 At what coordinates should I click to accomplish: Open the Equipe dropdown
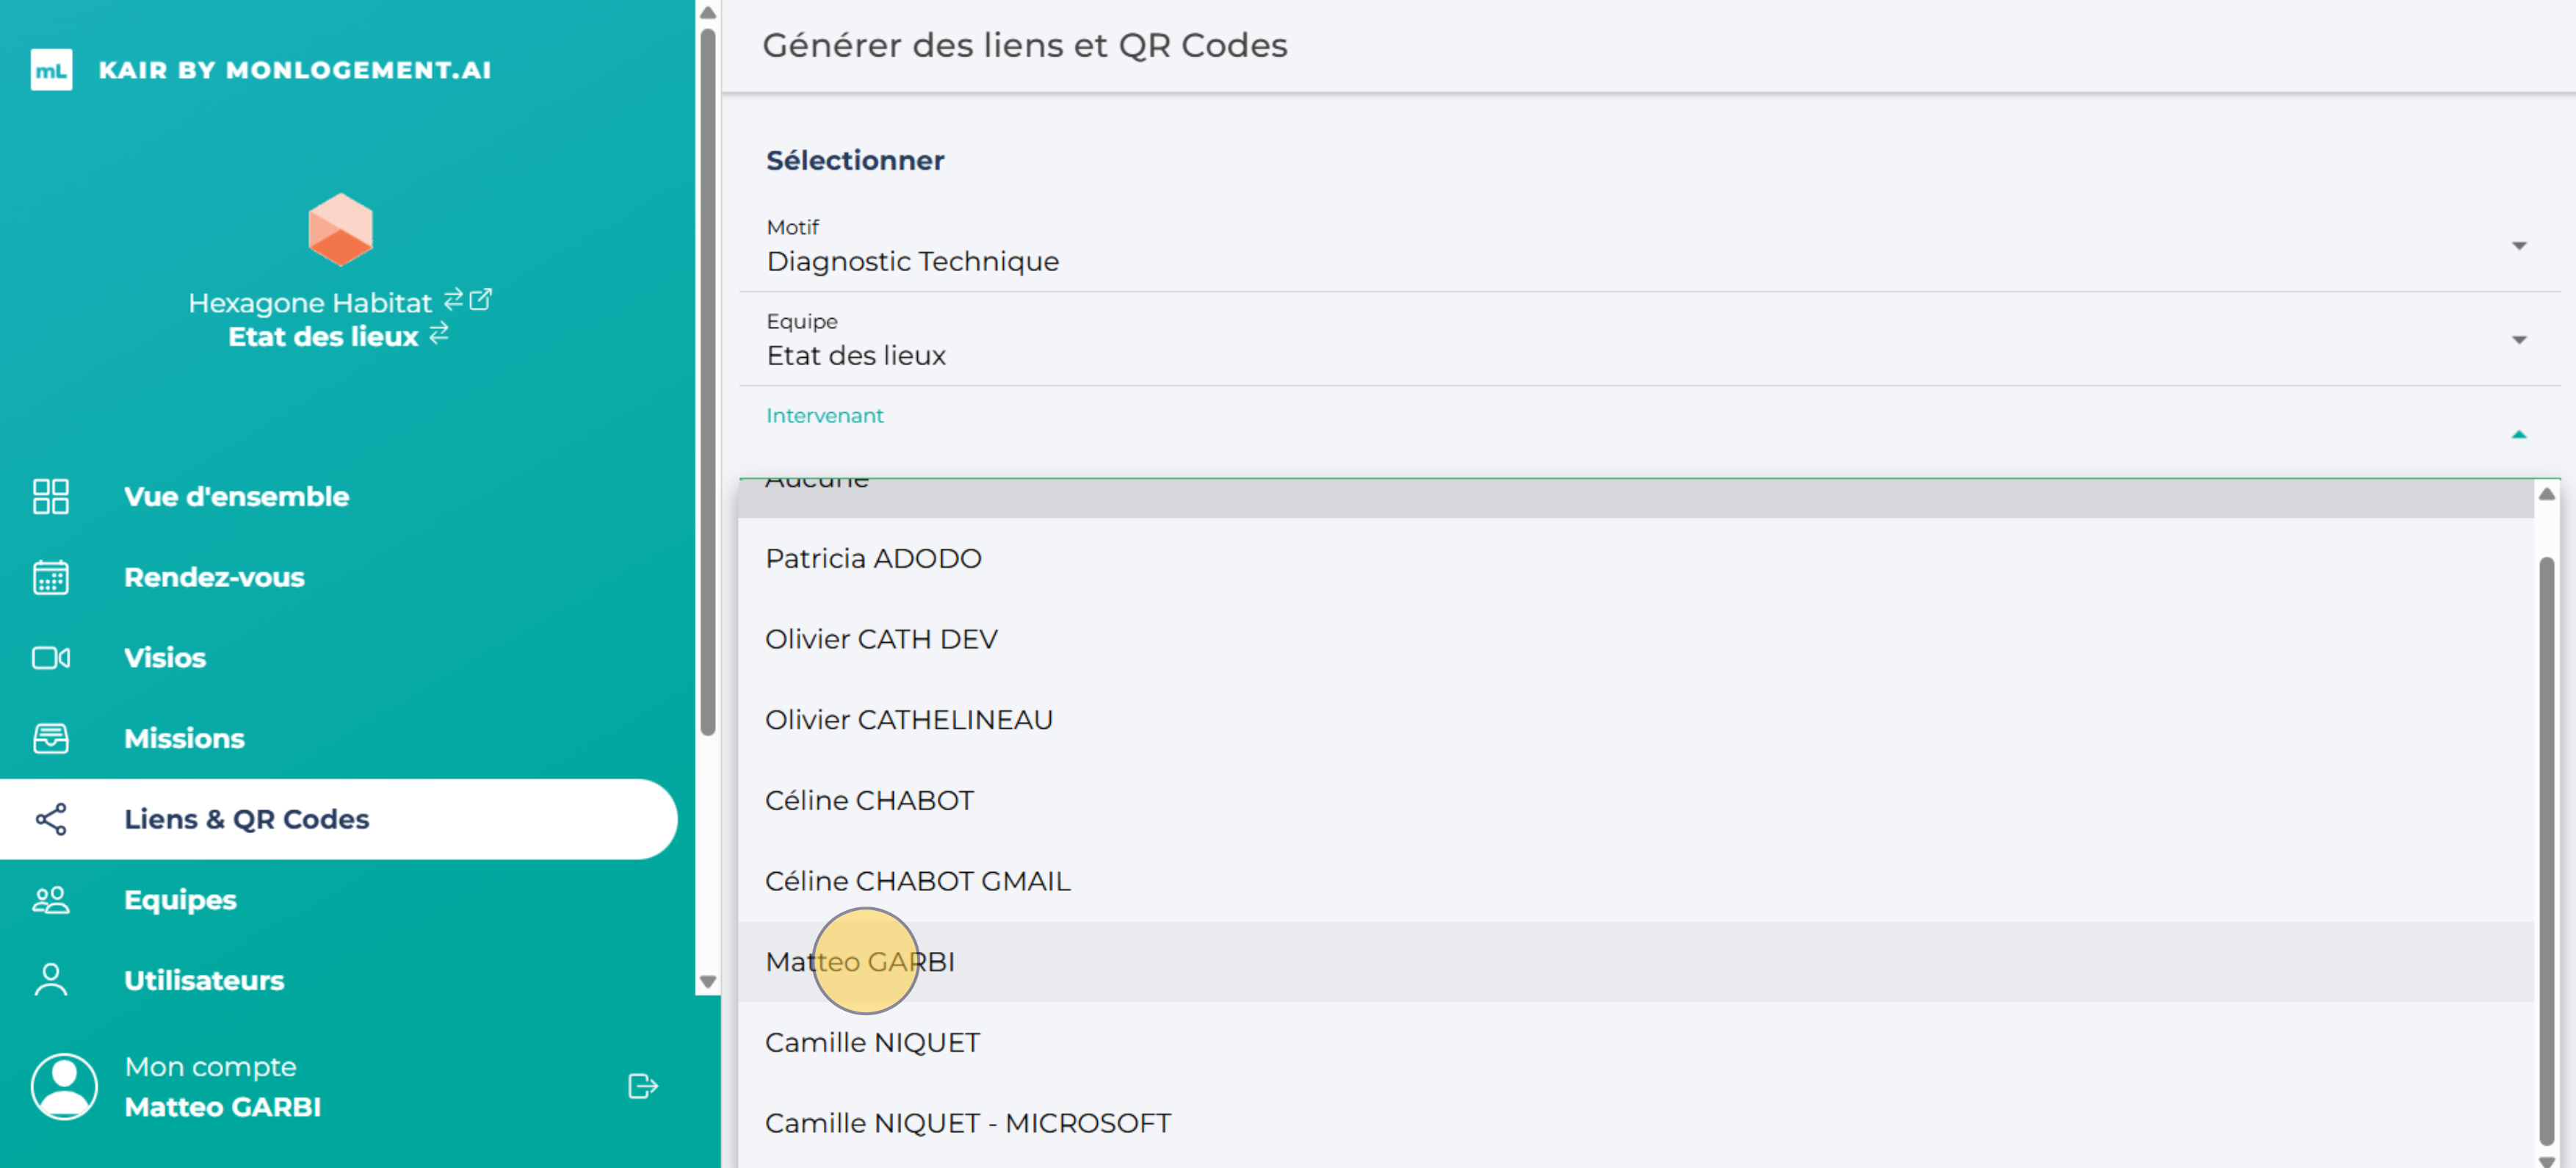2518,340
